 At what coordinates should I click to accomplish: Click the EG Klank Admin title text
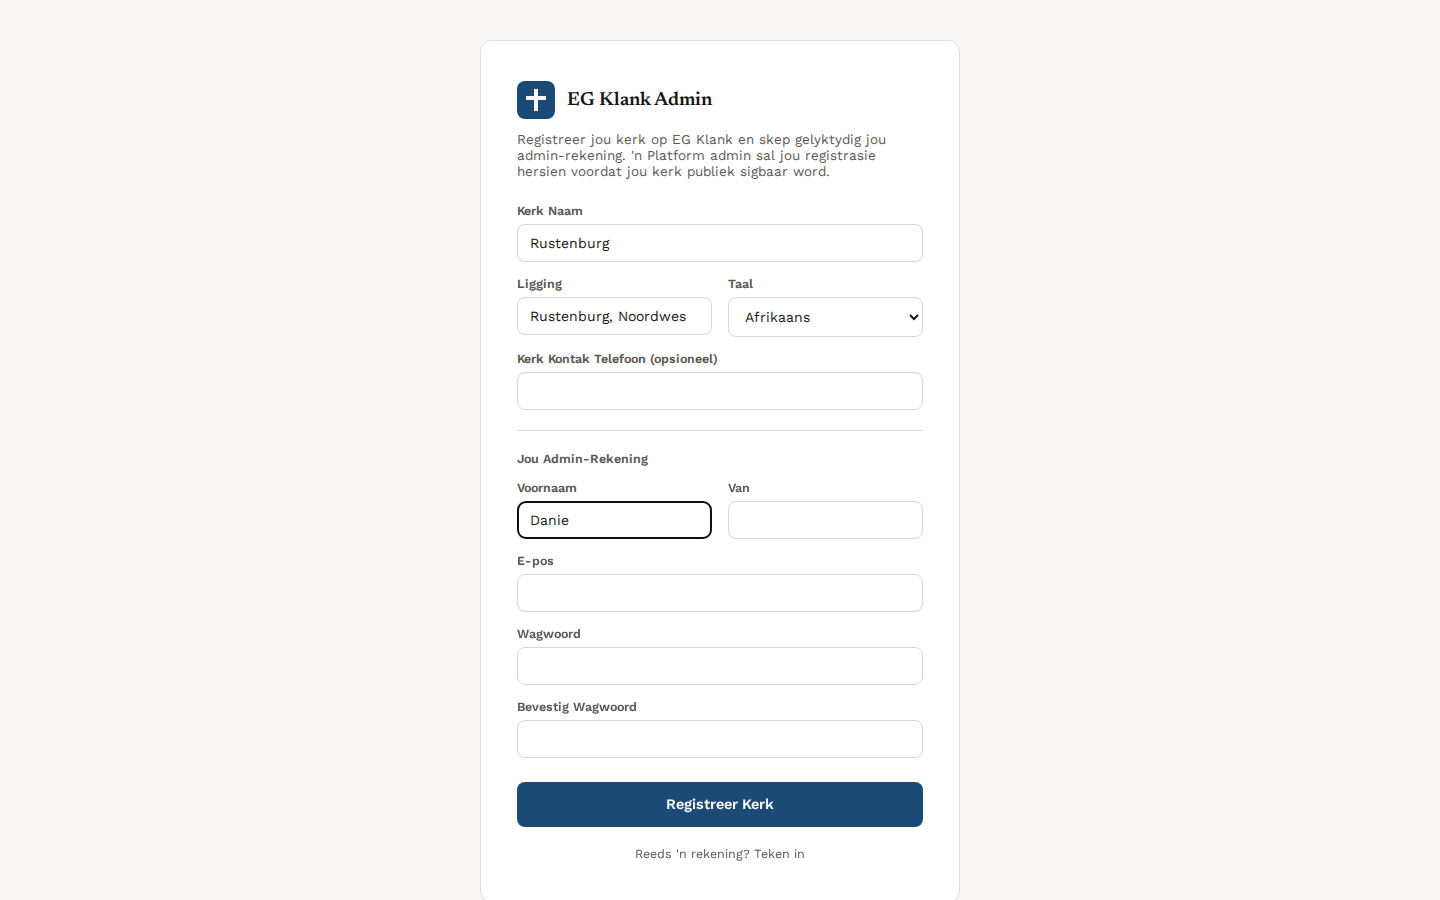(640, 99)
